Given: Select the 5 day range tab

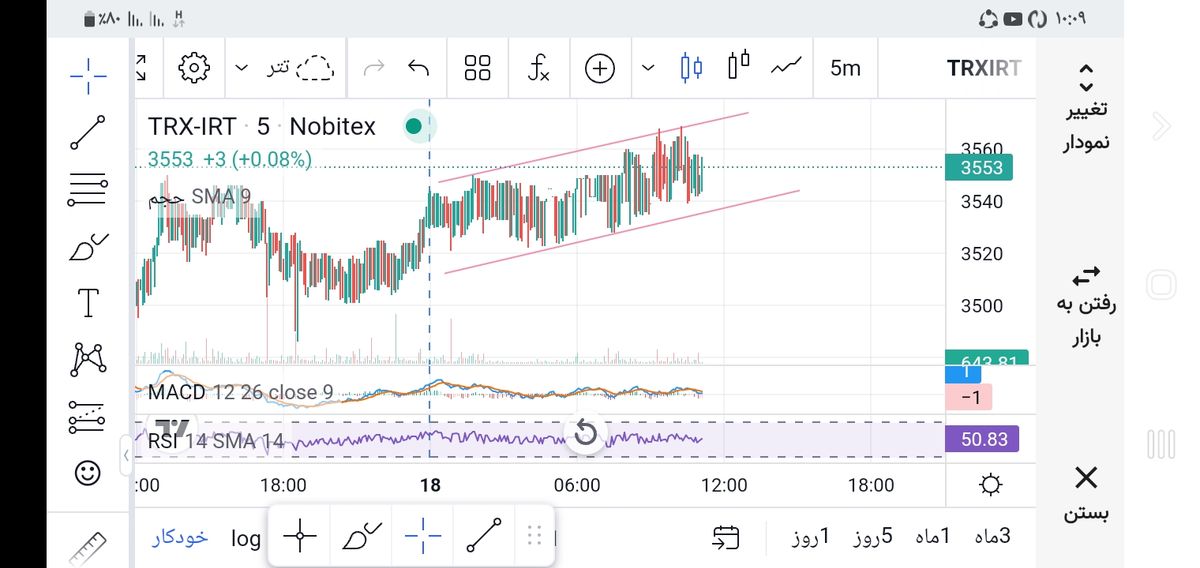Looking at the screenshot, I should pyautogui.click(x=872, y=536).
